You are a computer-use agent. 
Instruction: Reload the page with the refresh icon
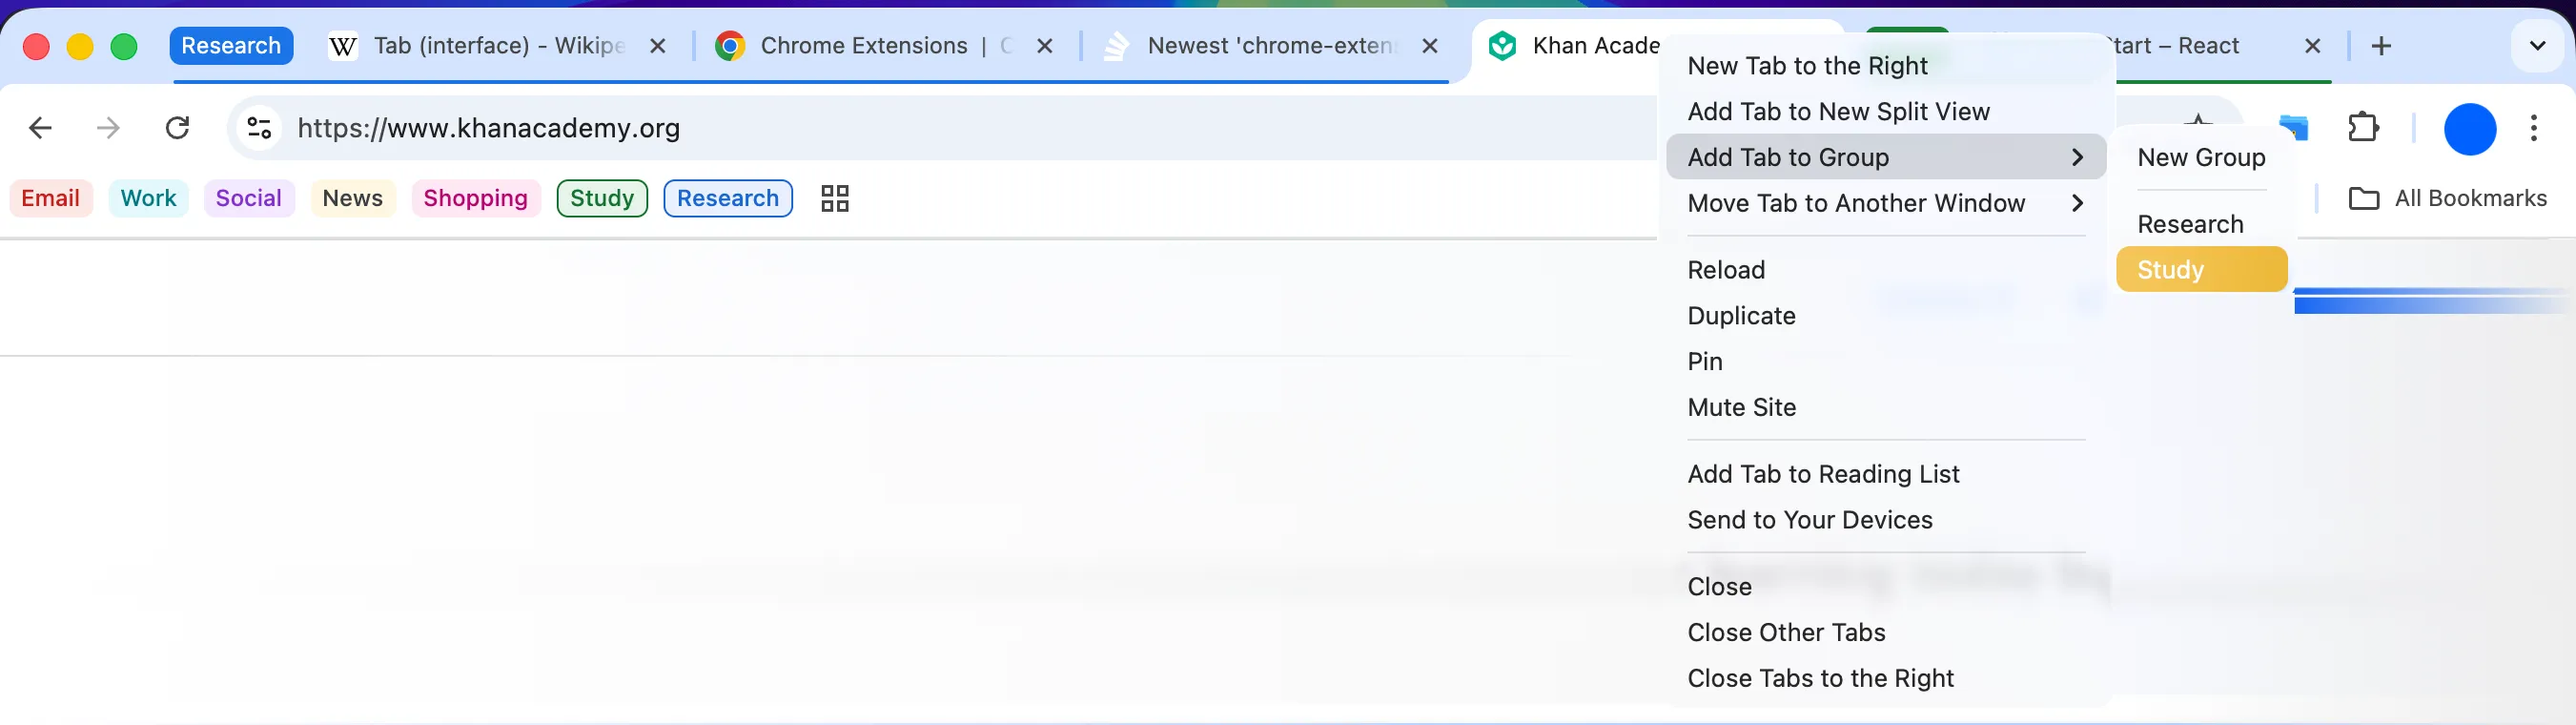(177, 128)
